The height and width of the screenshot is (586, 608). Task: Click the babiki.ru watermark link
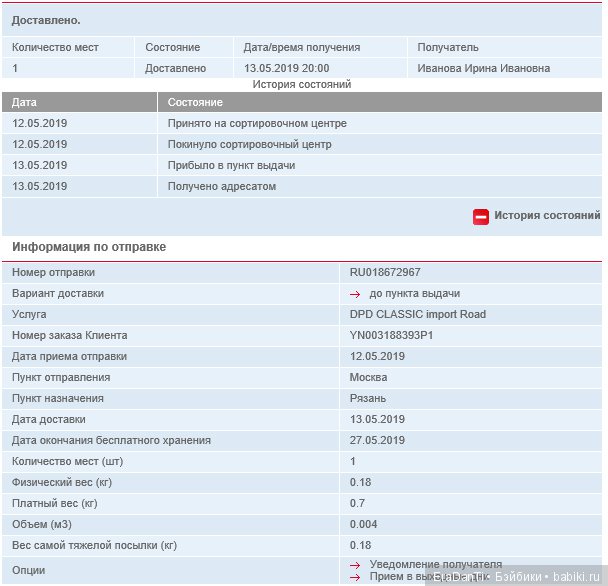[577, 578]
